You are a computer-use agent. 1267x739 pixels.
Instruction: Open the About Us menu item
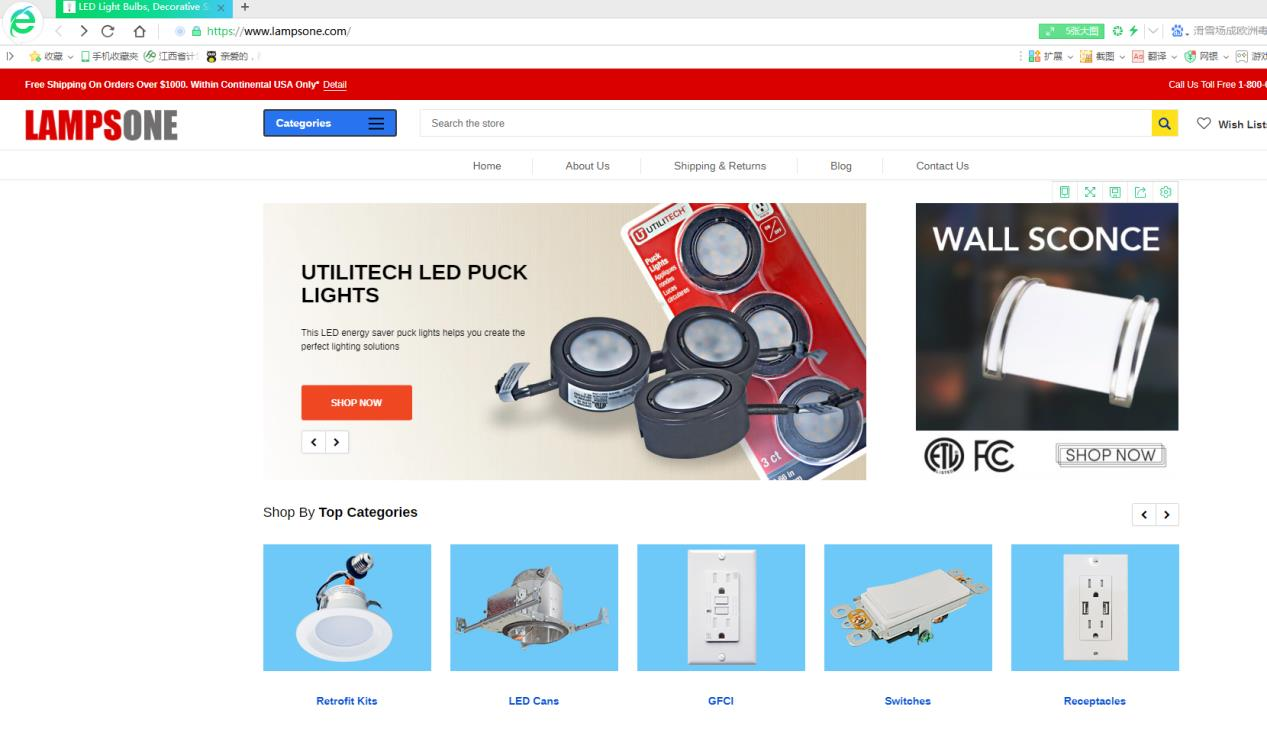point(587,166)
